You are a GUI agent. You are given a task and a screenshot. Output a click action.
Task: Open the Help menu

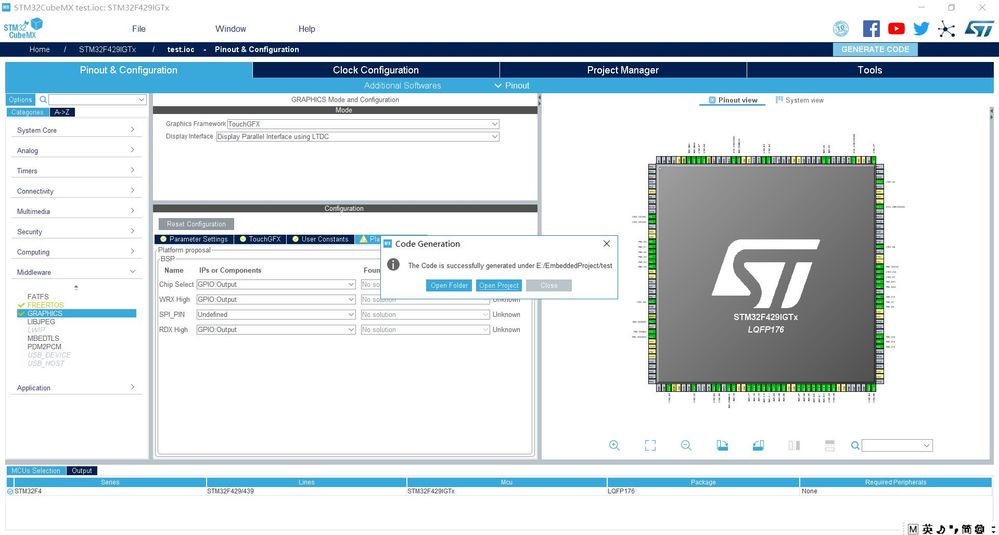[306, 29]
